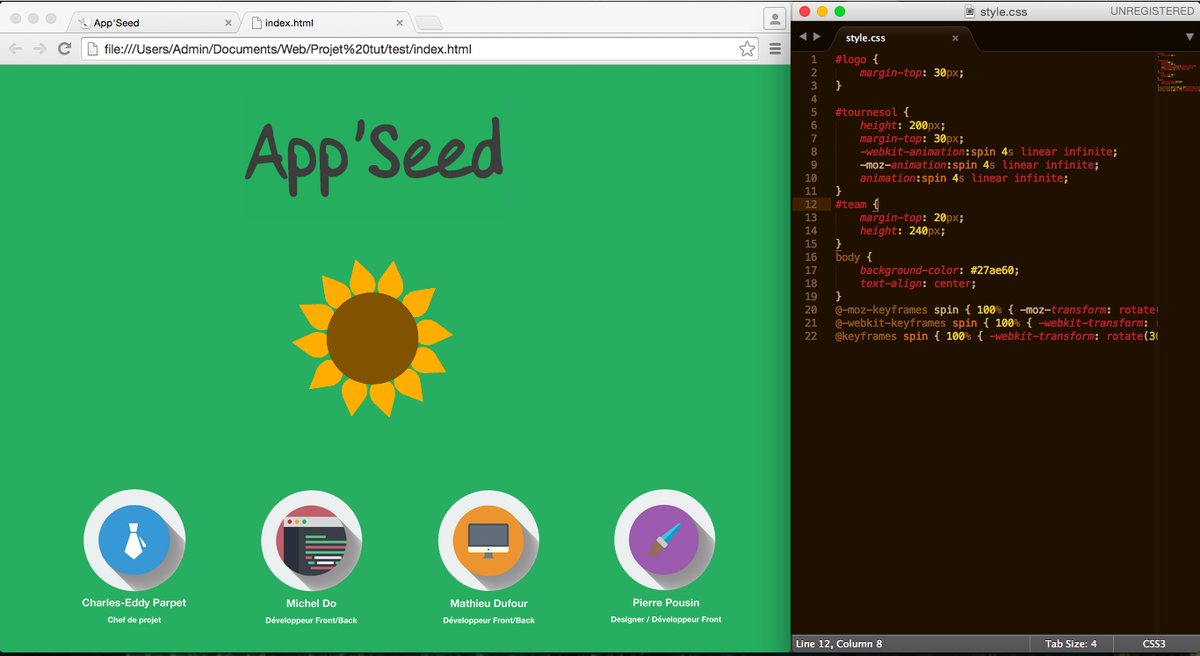Close the style.css tab in Sublime
This screenshot has width=1200, height=656.
pyautogui.click(x=955, y=38)
